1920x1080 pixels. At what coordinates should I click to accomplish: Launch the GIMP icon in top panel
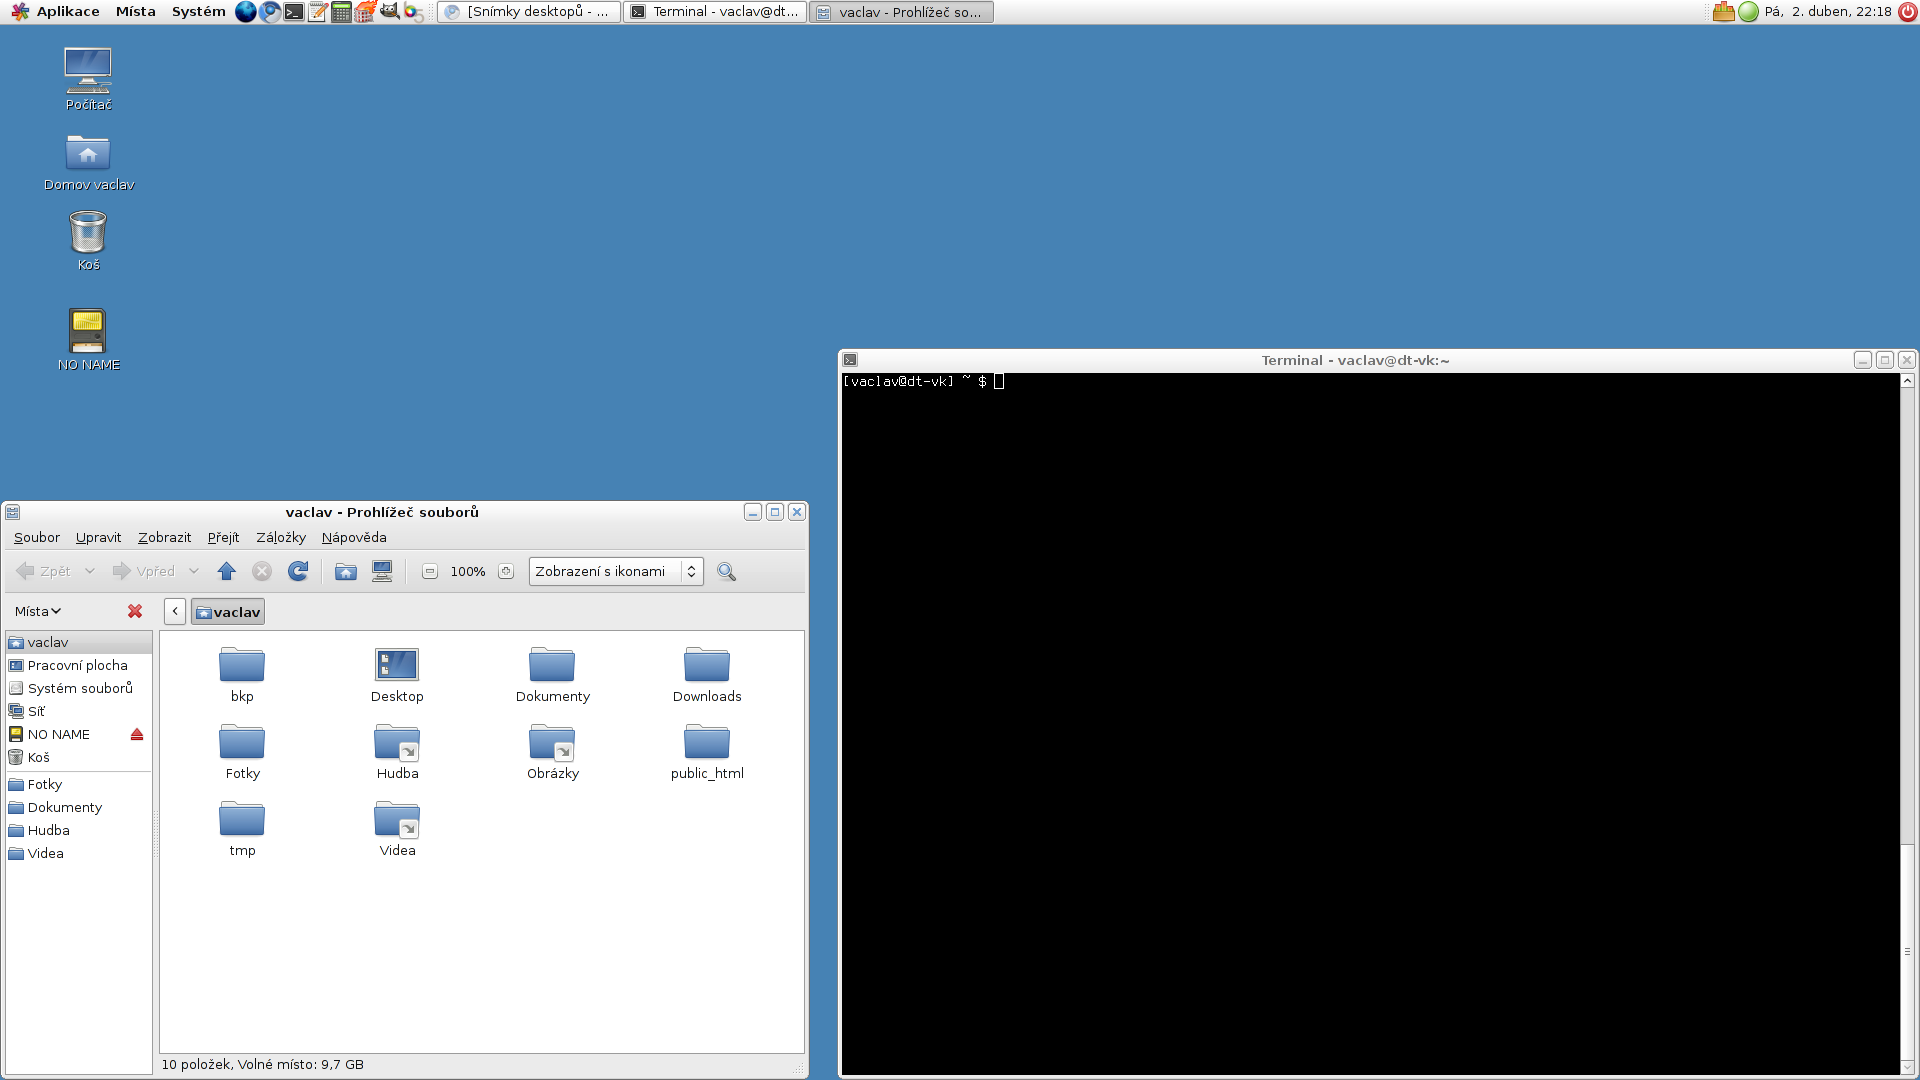[390, 12]
